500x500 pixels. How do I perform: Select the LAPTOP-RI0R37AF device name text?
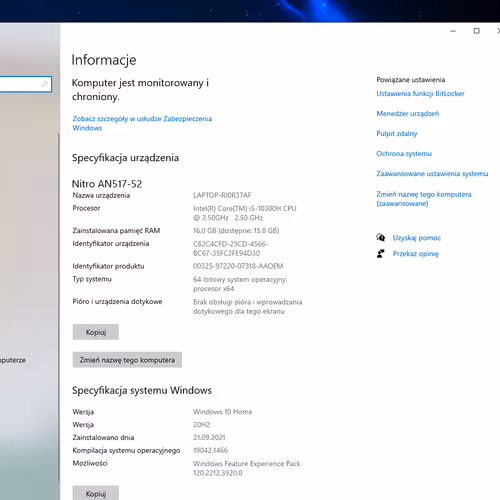(x=222, y=195)
